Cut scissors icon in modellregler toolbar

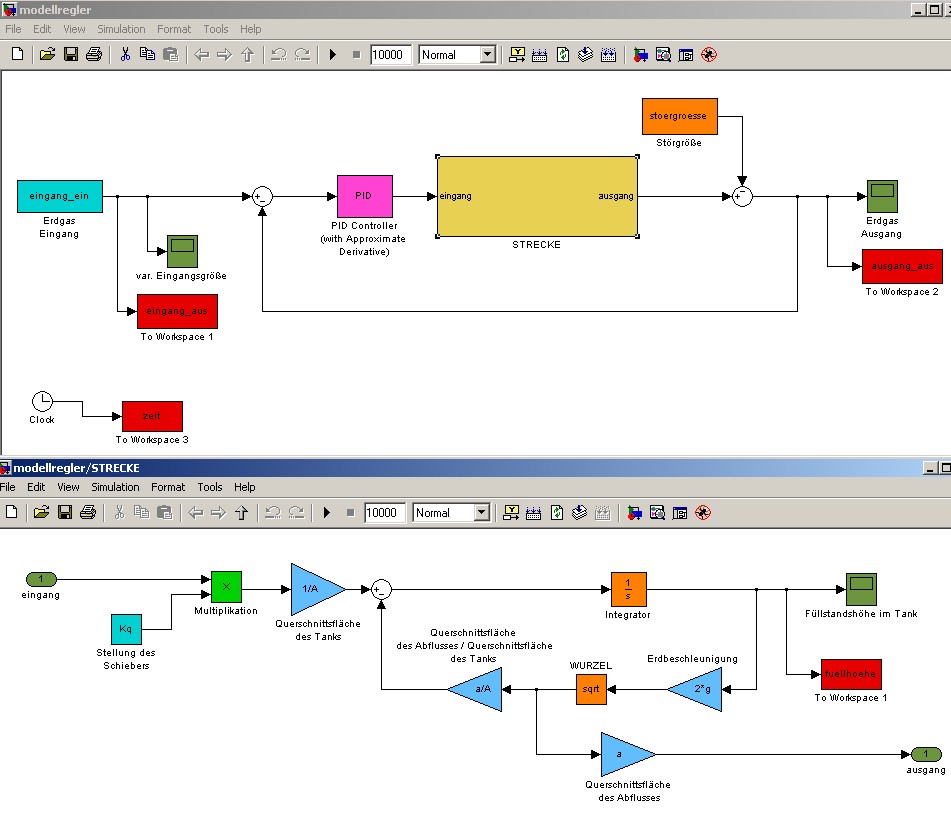[x=125, y=55]
